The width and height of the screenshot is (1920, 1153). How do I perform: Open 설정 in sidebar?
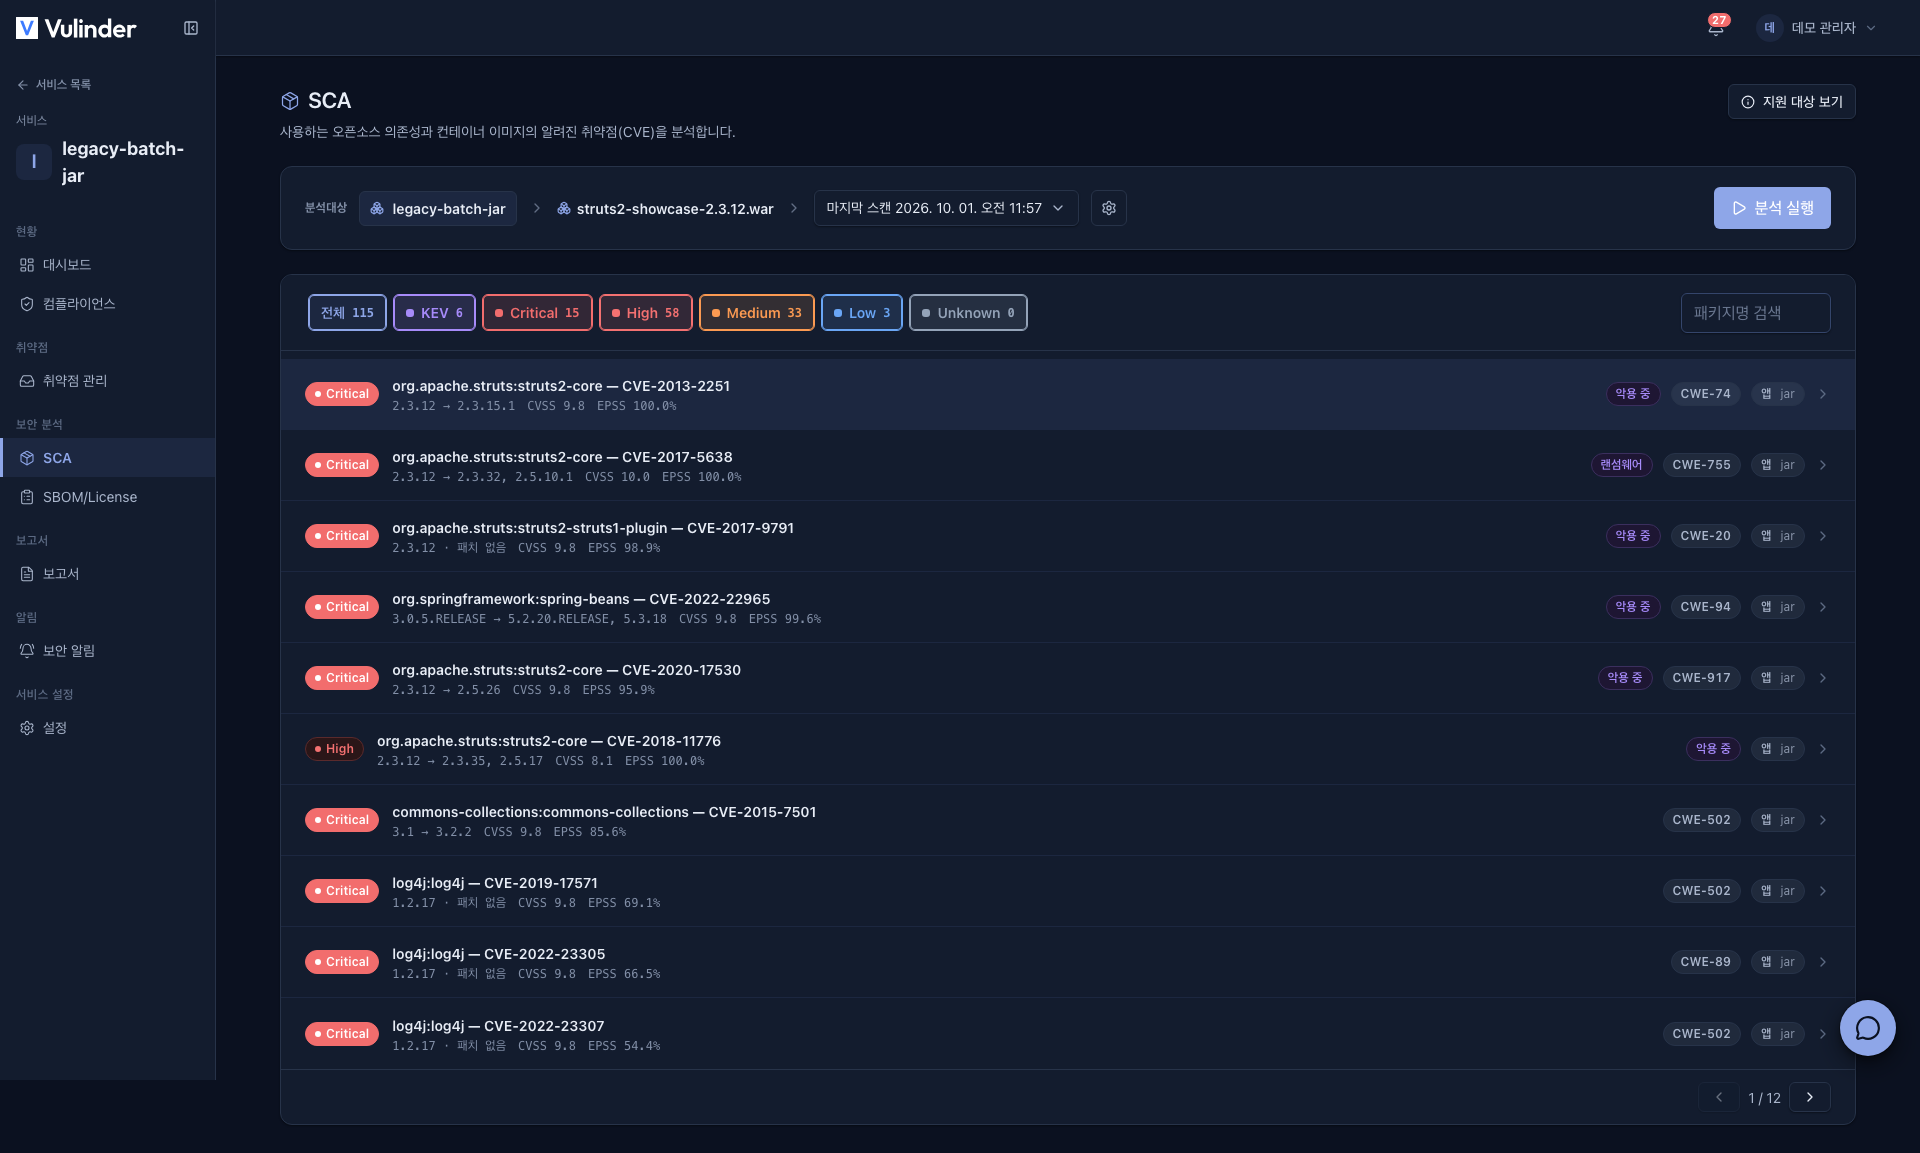click(107, 728)
